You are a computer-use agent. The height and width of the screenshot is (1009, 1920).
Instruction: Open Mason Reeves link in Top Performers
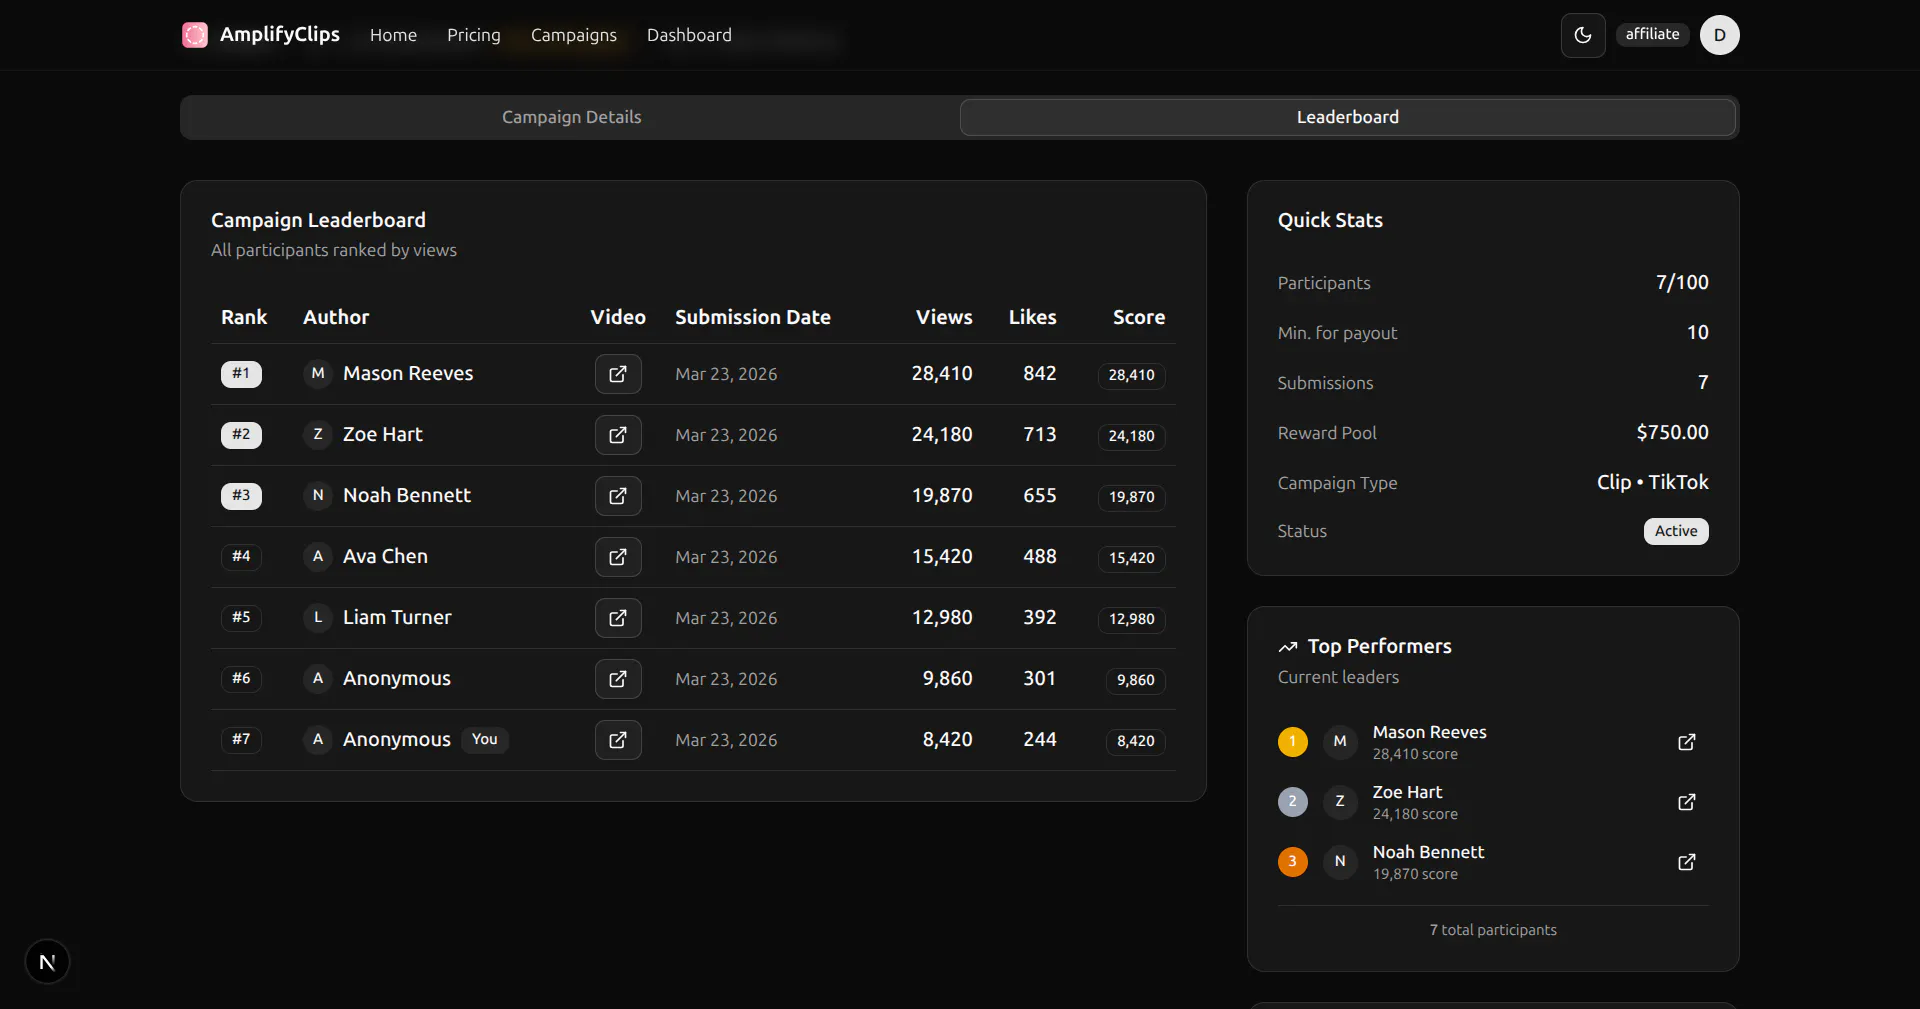coord(1686,742)
